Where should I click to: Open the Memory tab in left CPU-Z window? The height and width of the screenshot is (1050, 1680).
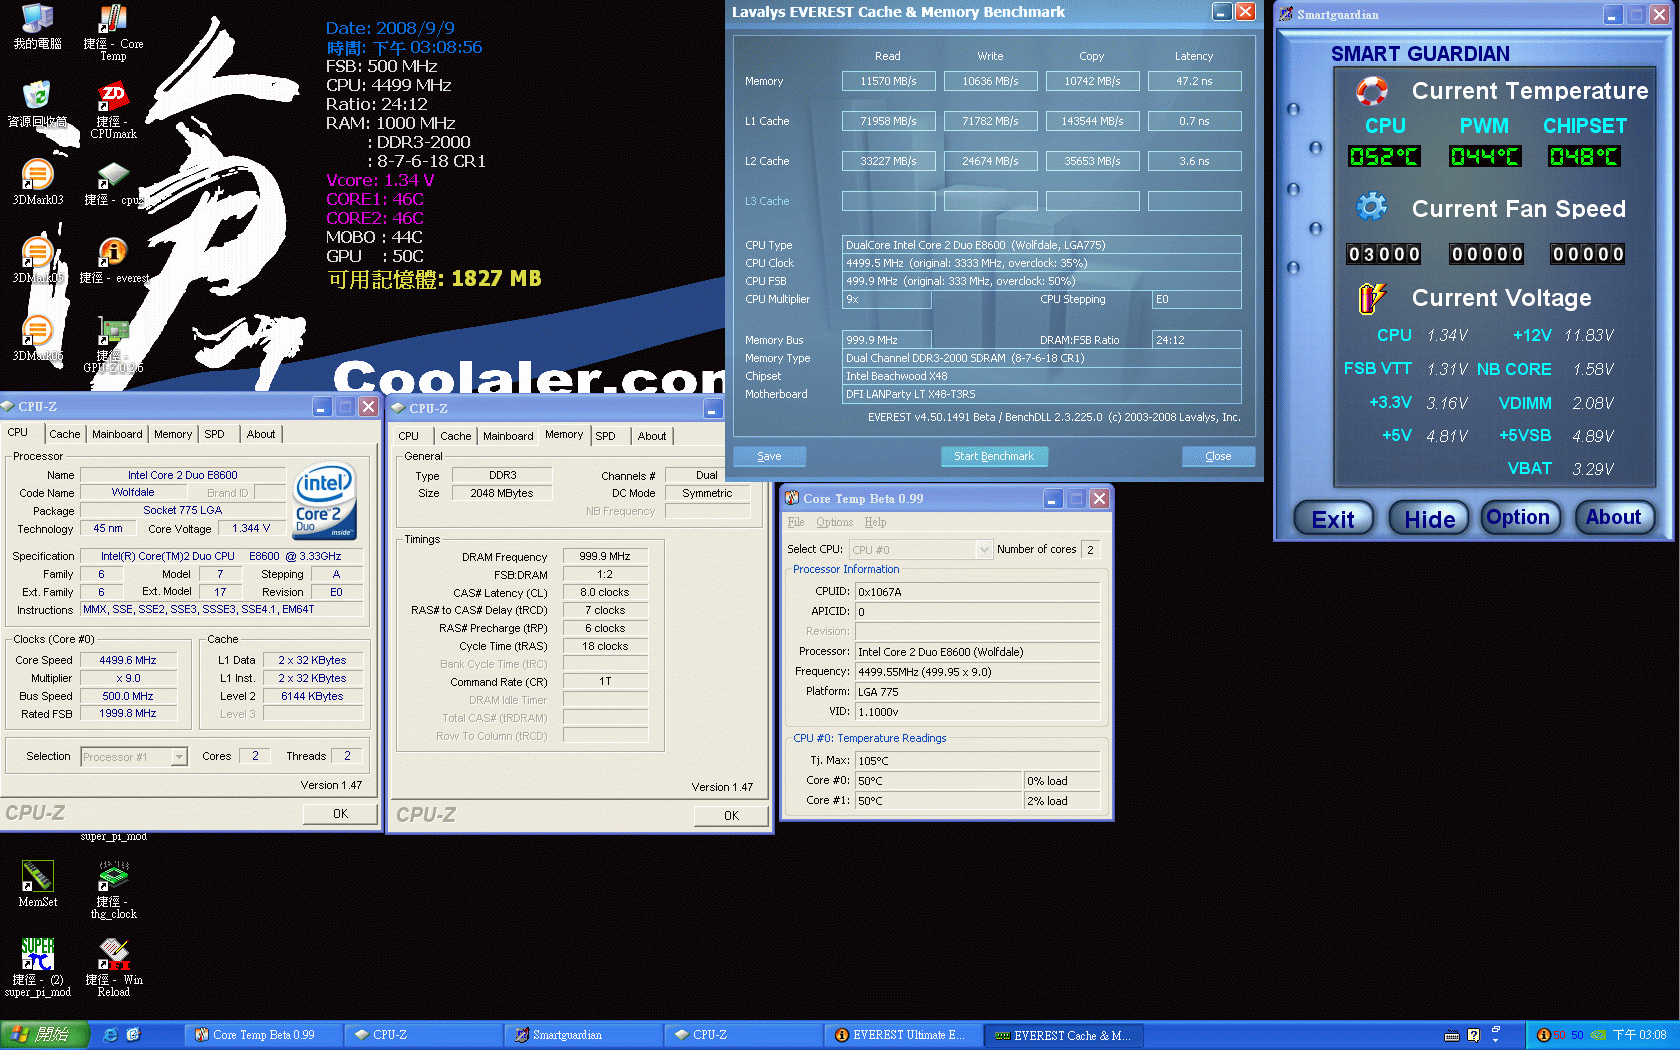[173, 434]
